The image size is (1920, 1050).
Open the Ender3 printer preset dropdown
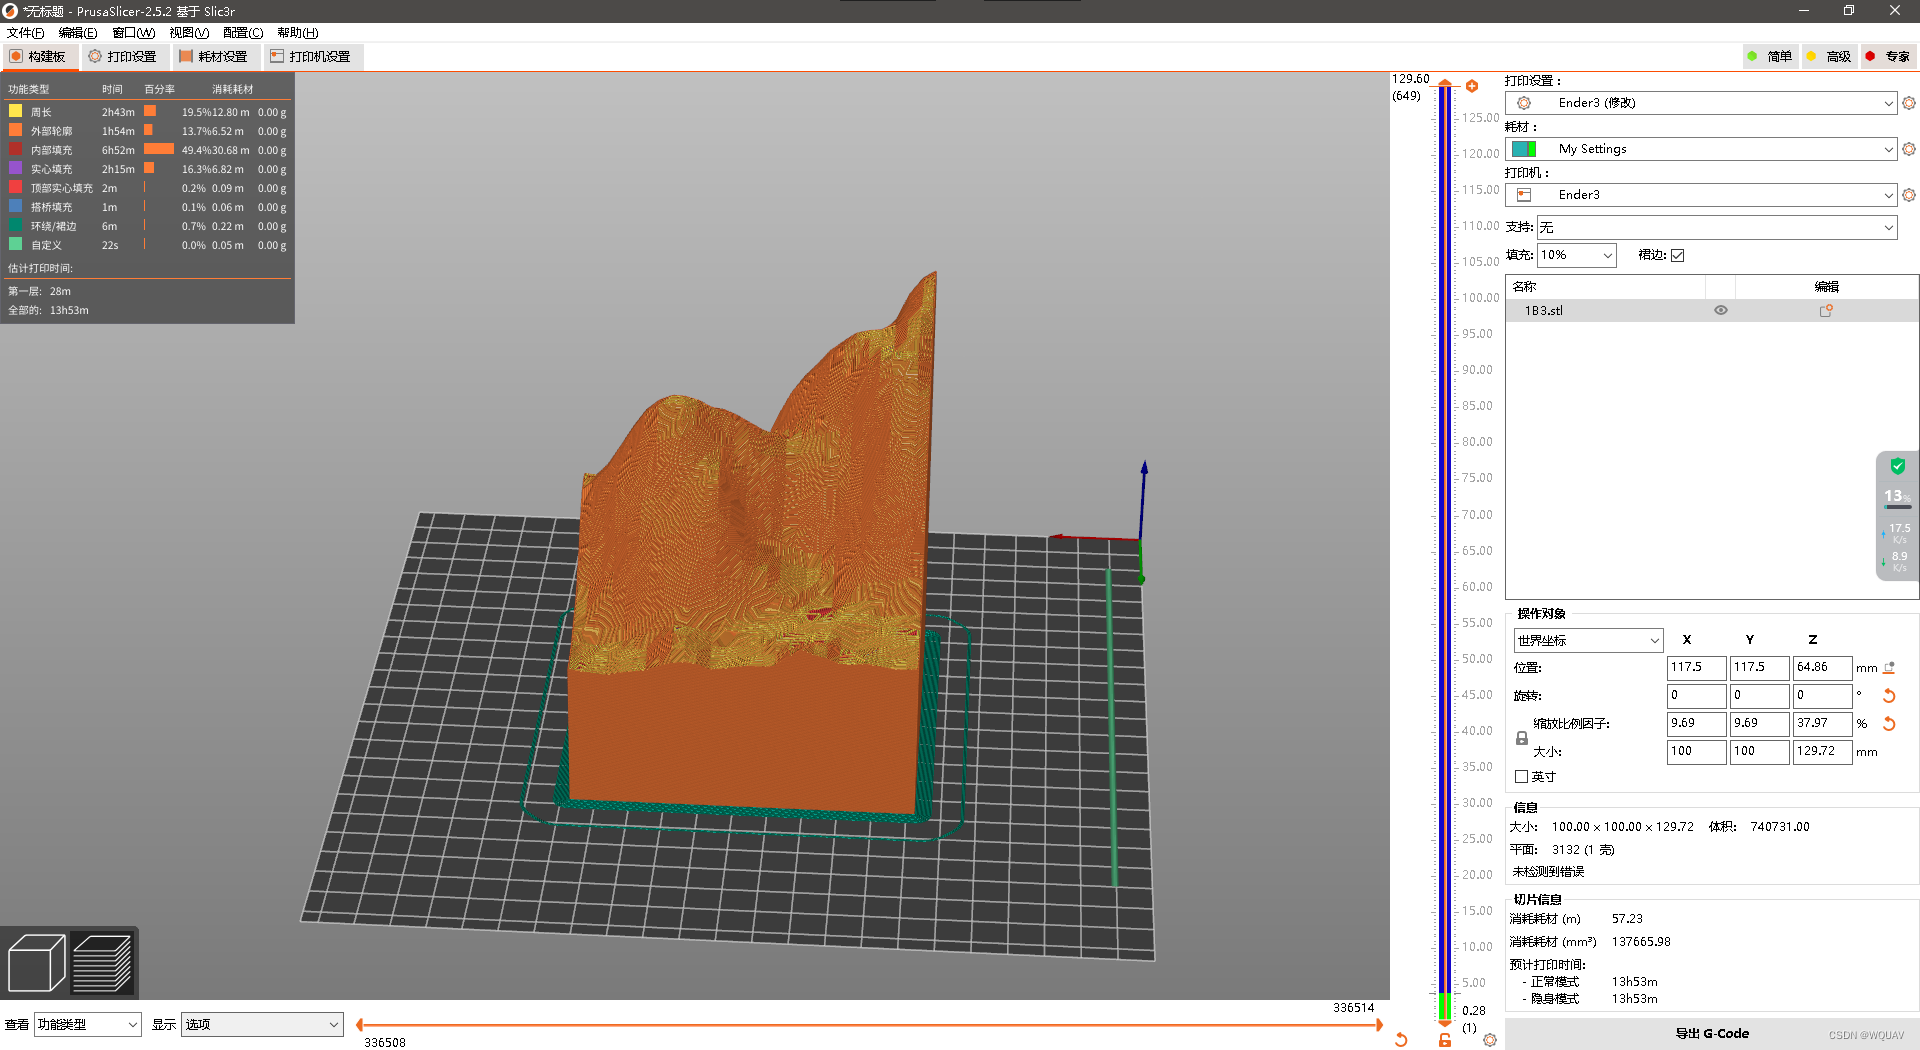coord(1700,195)
